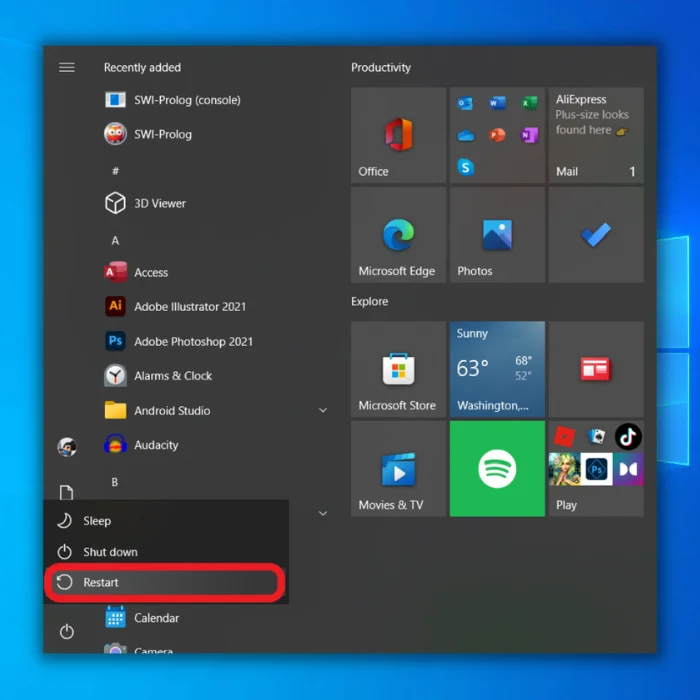
Task: Open the user account avatar
Action: pyautogui.click(x=67, y=447)
